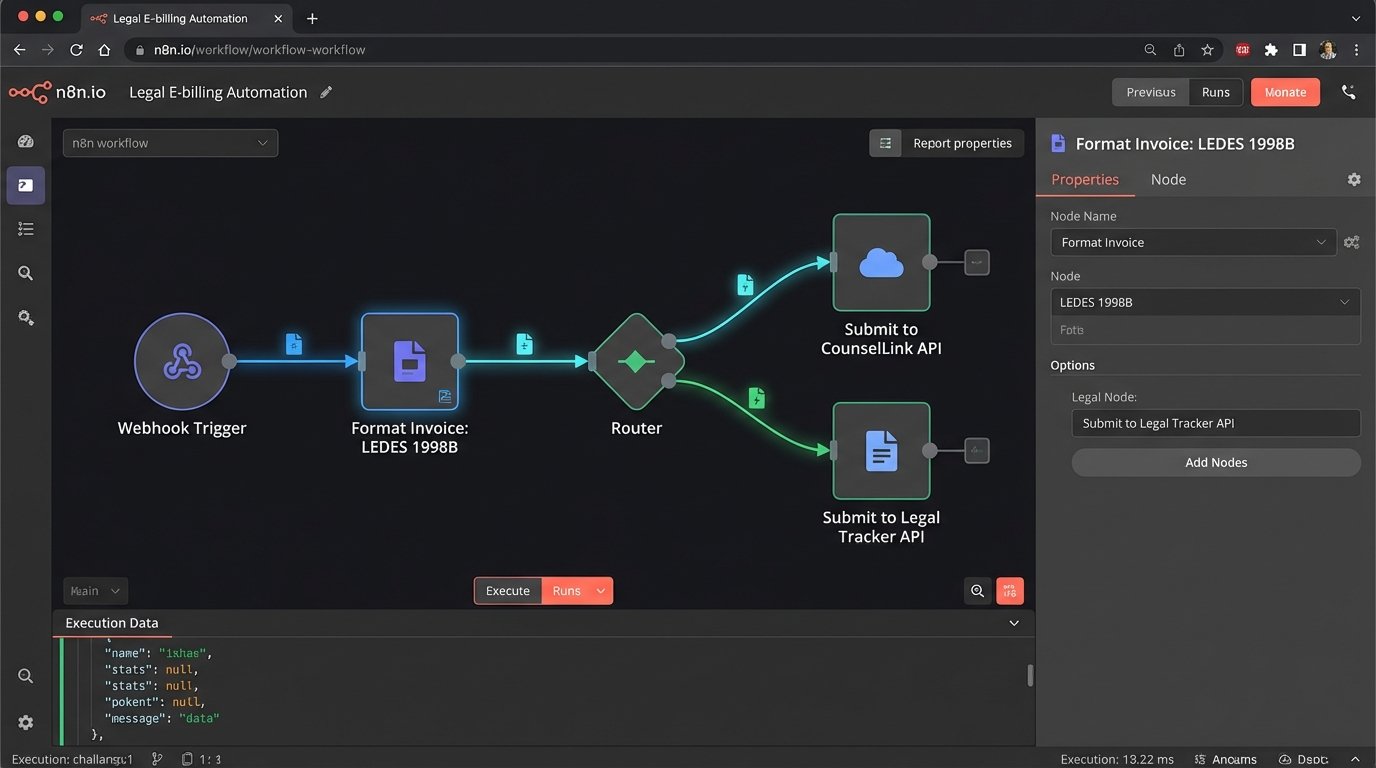The image size is (1376, 768).
Task: Click the settings gear on the Properties panel
Action: point(1354,179)
